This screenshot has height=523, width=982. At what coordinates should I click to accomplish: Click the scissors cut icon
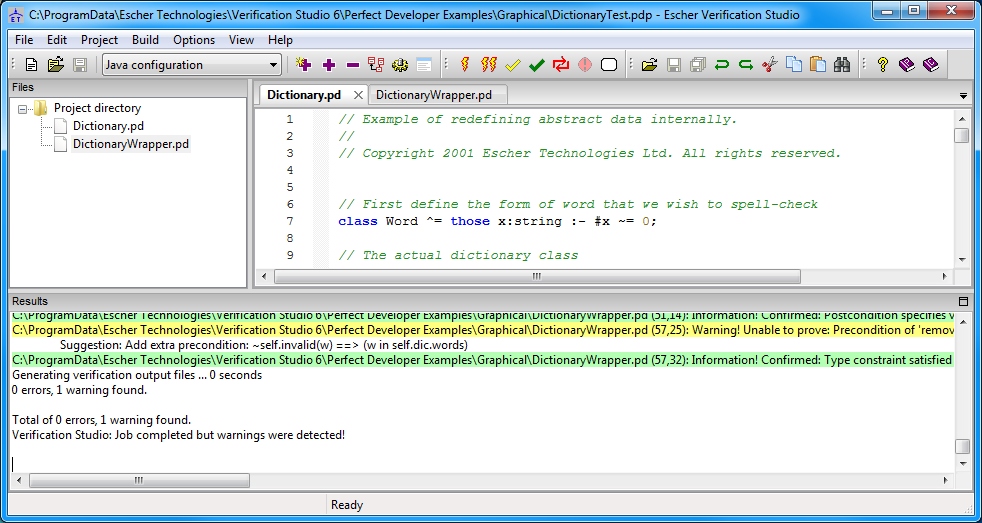[x=769, y=65]
